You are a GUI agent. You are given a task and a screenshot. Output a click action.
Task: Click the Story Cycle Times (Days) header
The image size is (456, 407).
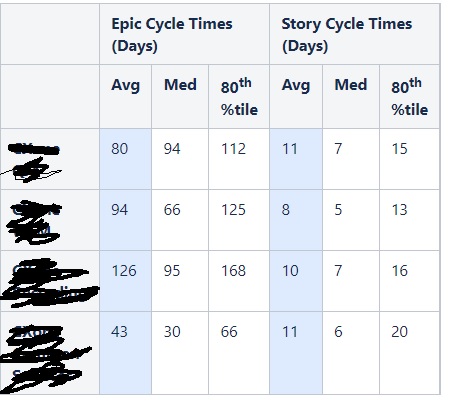point(347,35)
